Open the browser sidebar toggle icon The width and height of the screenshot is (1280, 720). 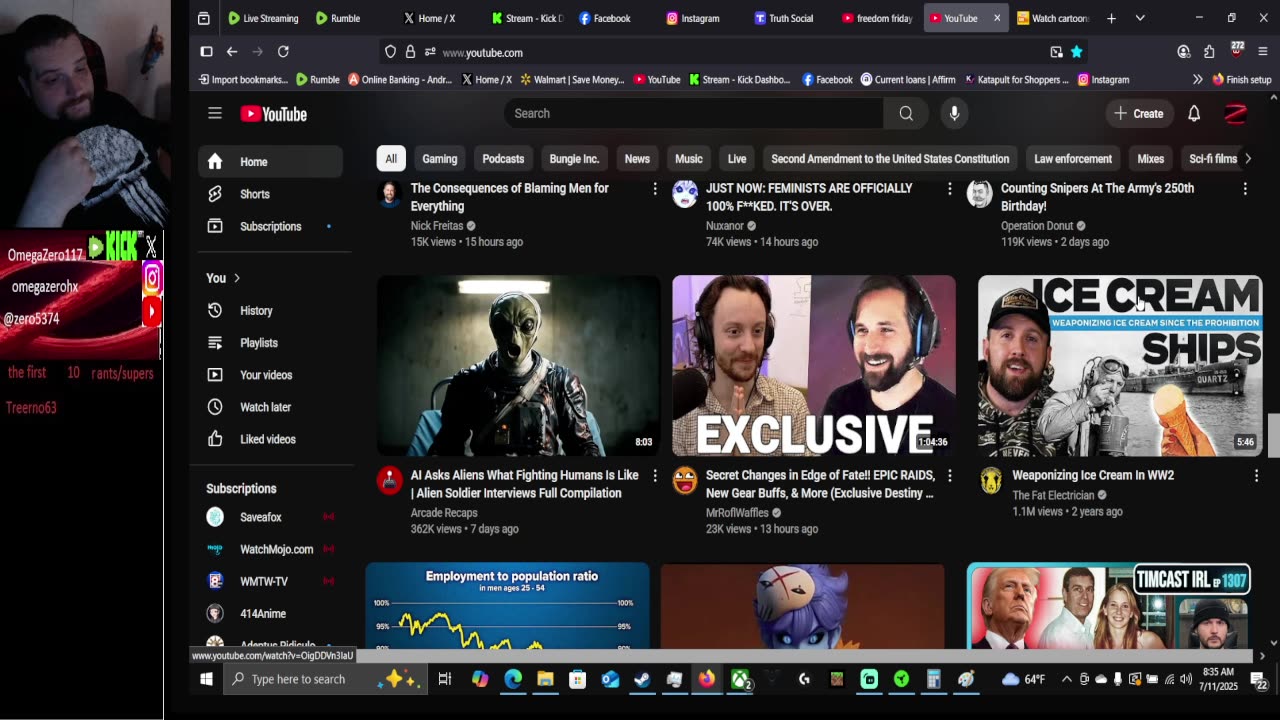(x=207, y=52)
